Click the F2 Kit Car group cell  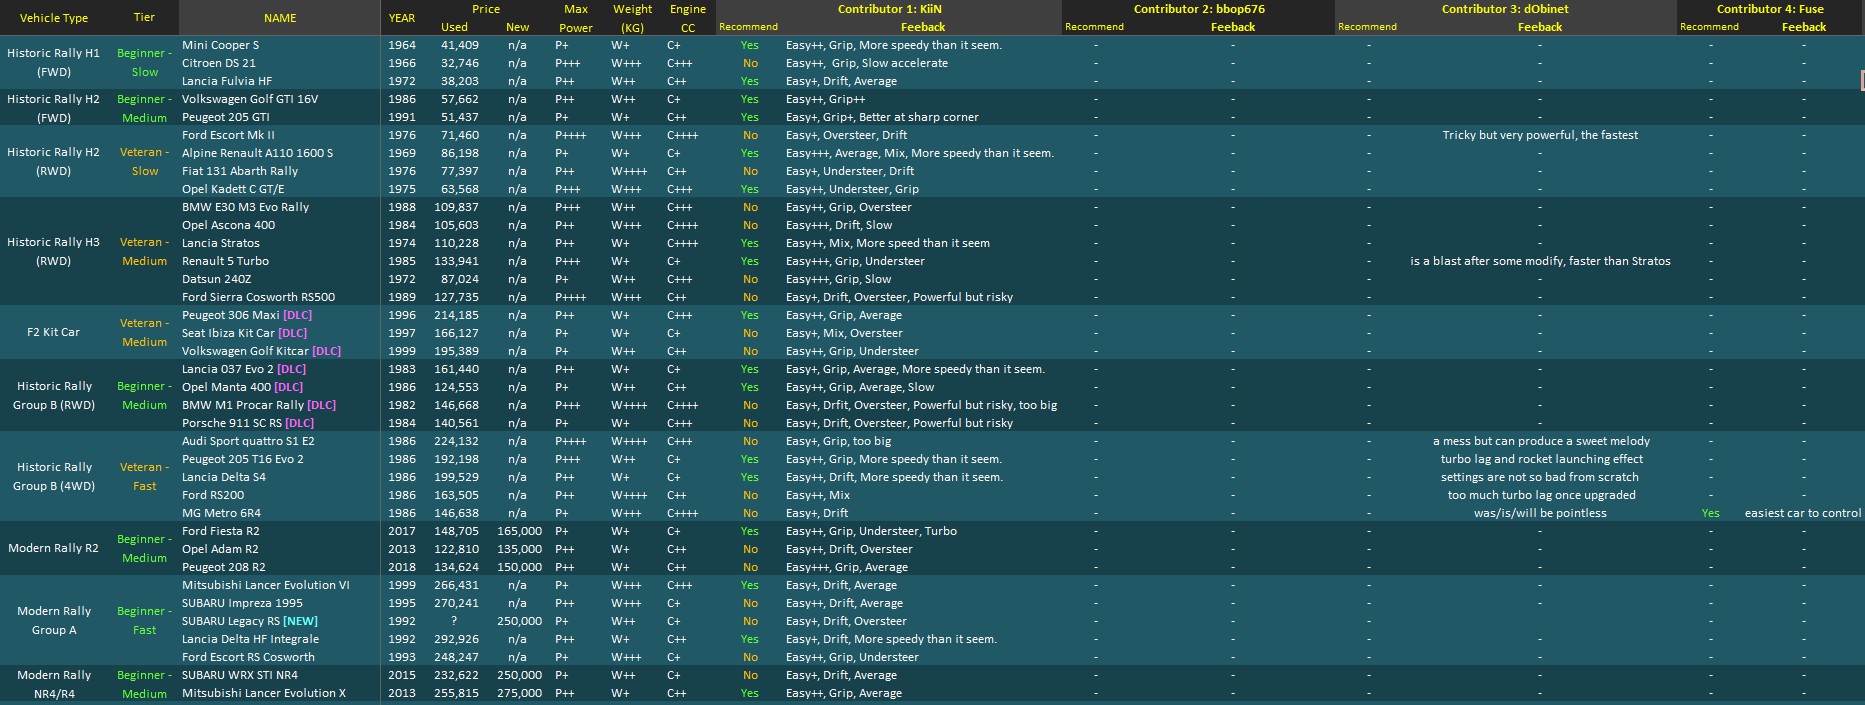(x=54, y=333)
